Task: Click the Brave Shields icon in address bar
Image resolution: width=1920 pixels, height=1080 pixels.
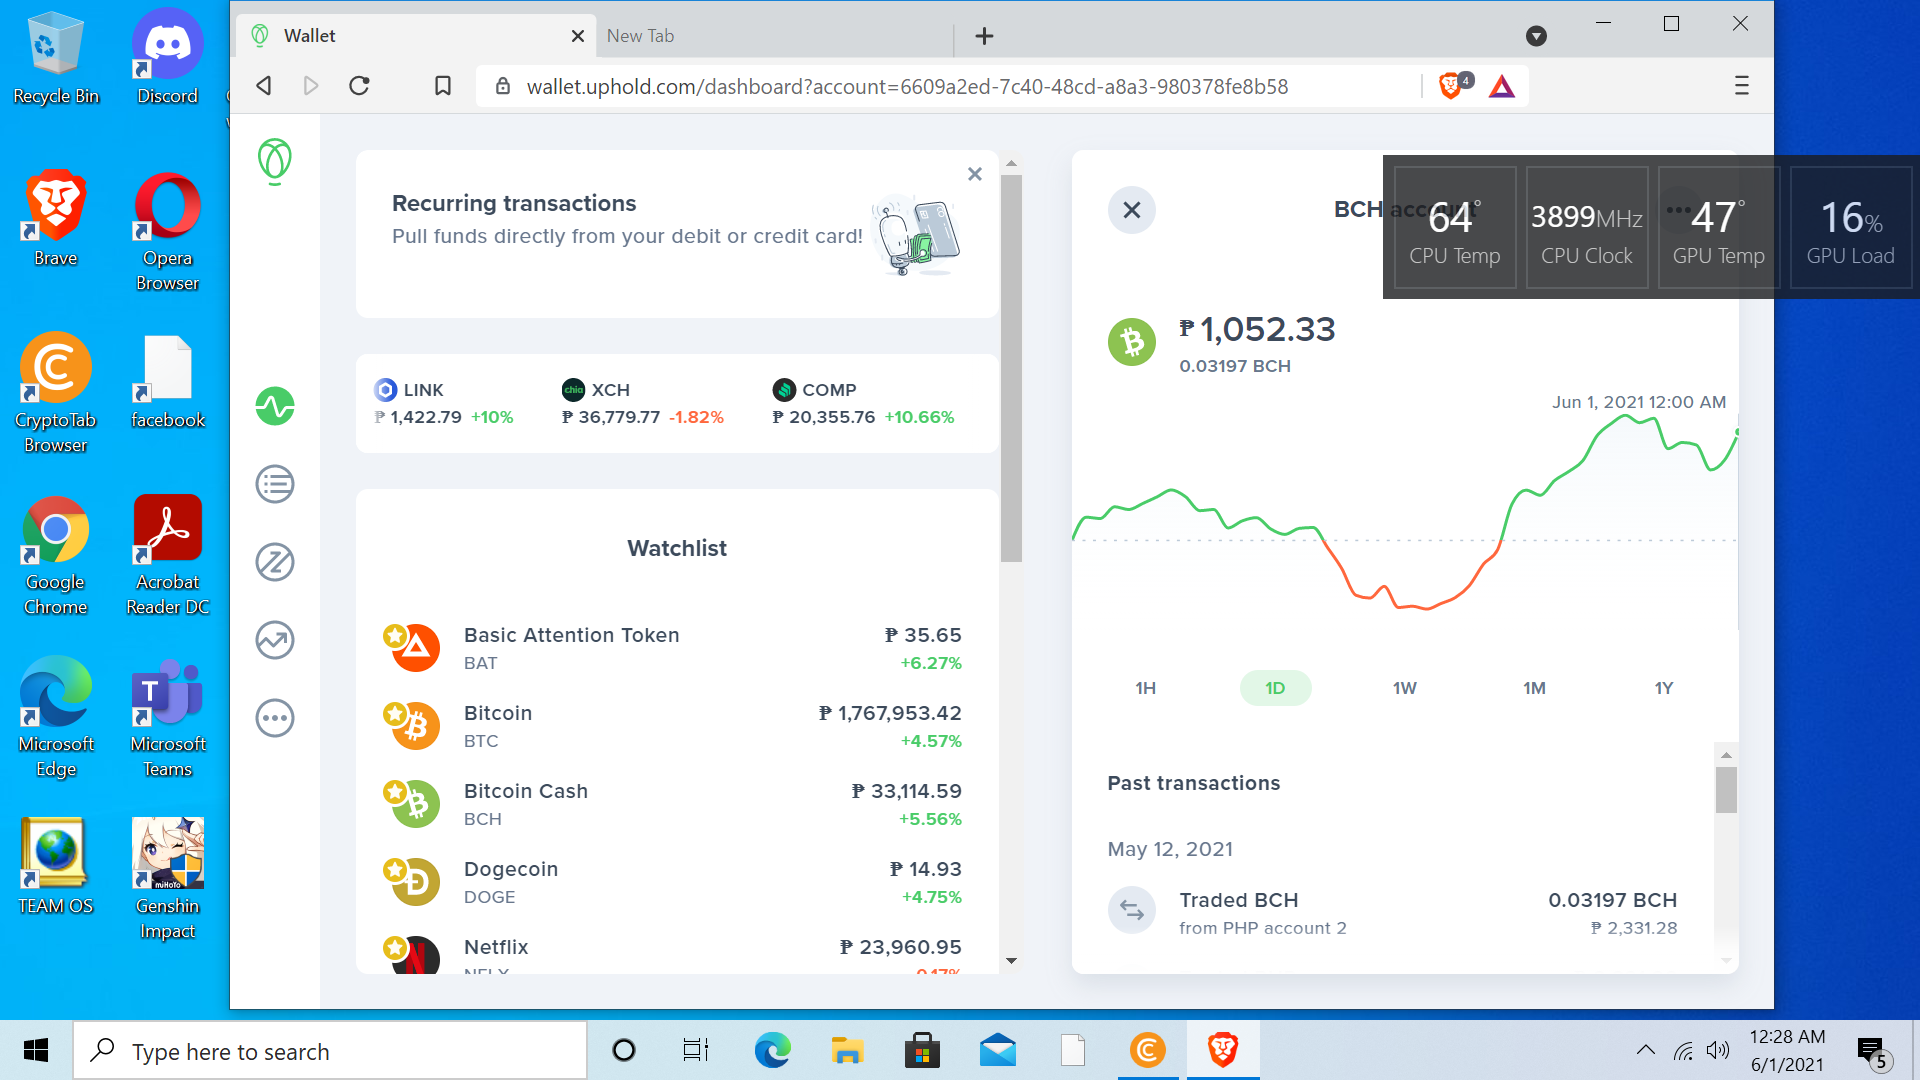Action: pos(1451,86)
